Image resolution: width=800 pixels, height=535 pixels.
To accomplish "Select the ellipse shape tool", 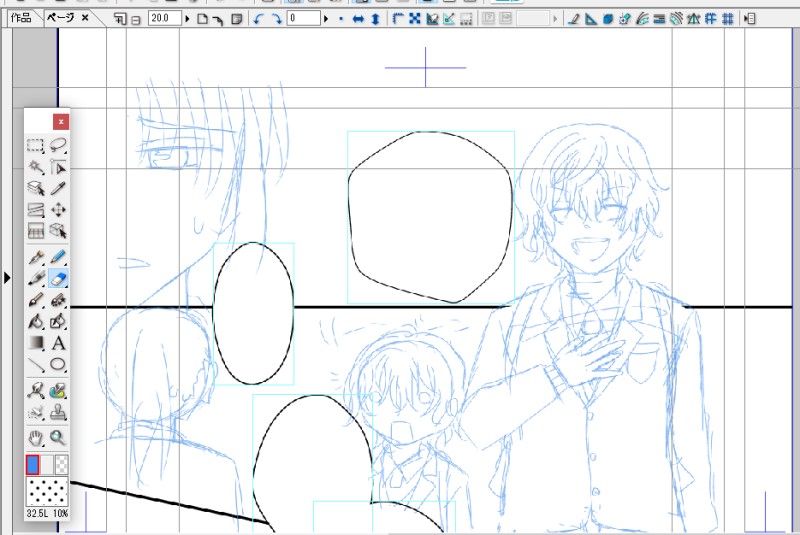I will 58,364.
